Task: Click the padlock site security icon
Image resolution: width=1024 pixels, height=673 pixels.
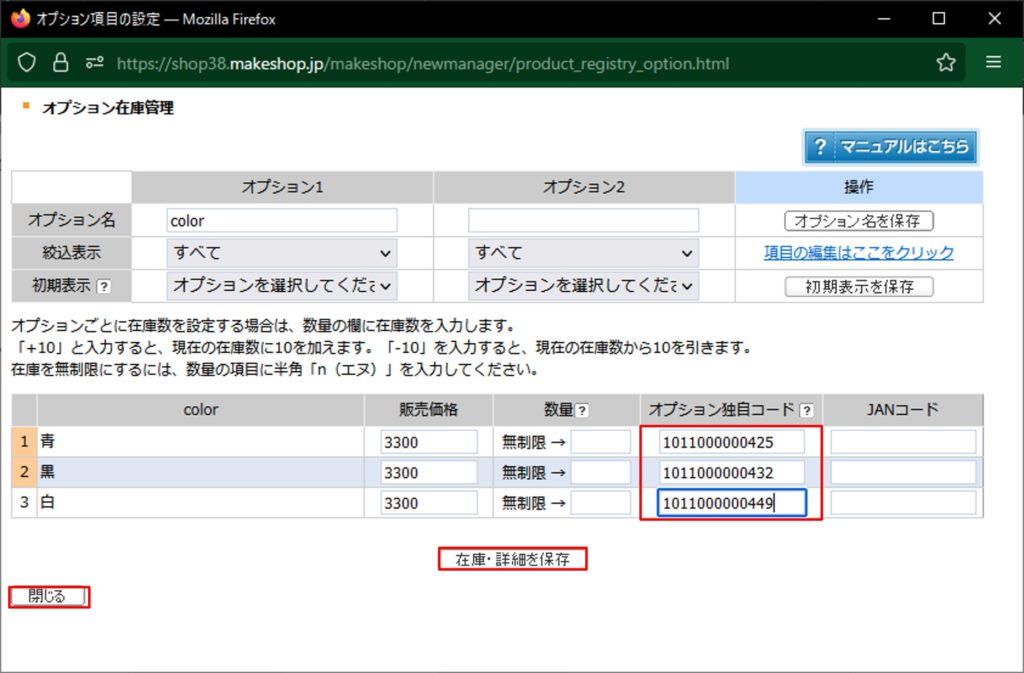Action: (x=61, y=63)
